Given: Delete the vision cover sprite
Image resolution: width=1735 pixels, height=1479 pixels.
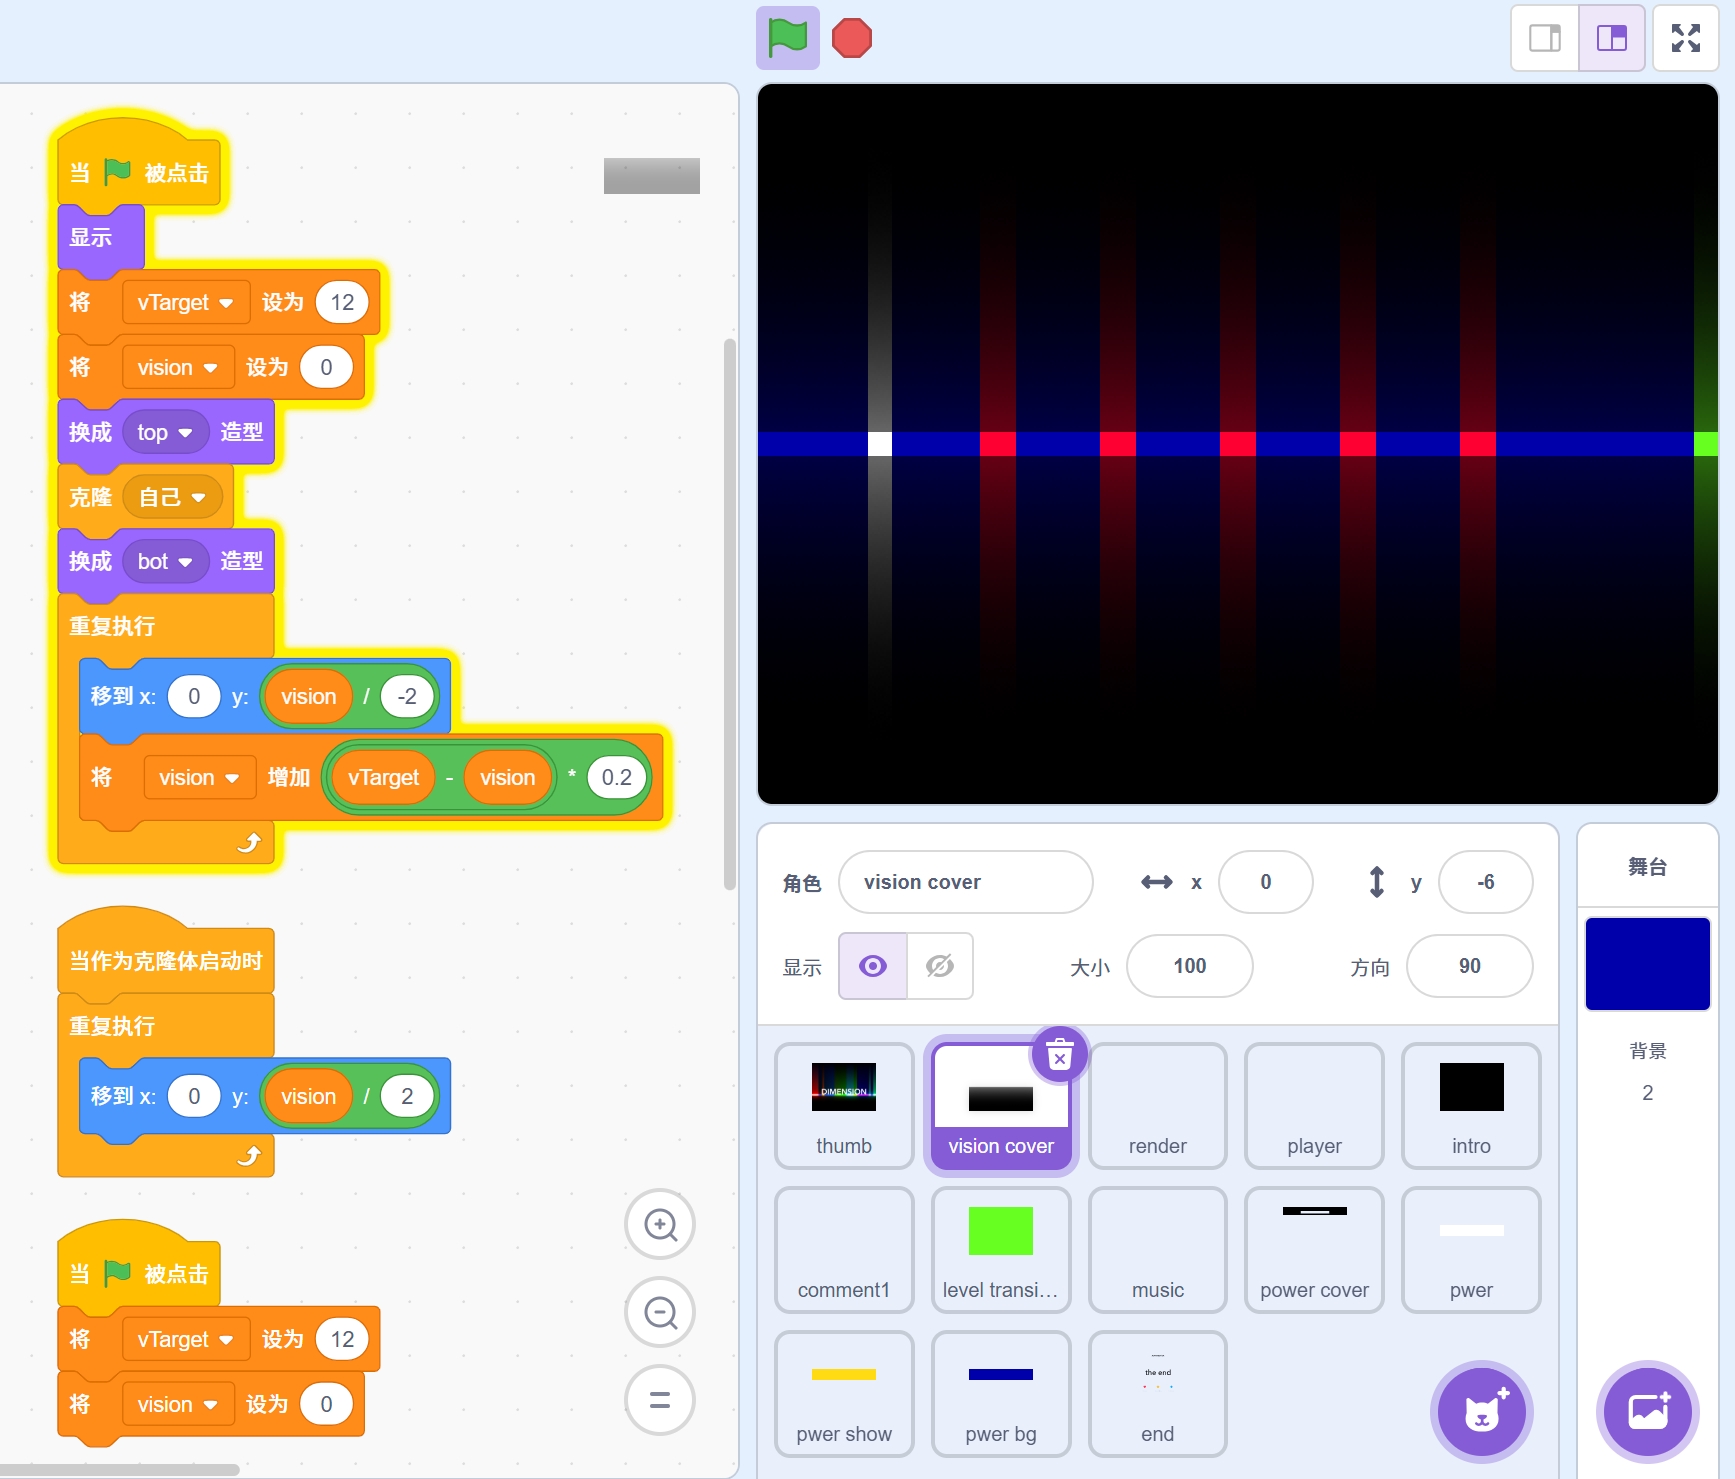Looking at the screenshot, I should [1059, 1054].
